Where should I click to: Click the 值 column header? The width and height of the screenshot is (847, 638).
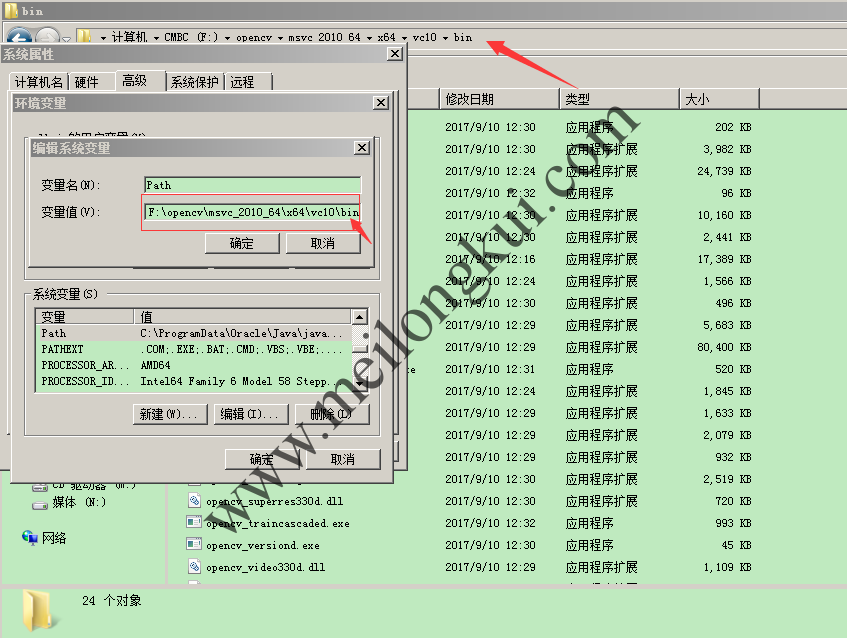[x=243, y=317]
